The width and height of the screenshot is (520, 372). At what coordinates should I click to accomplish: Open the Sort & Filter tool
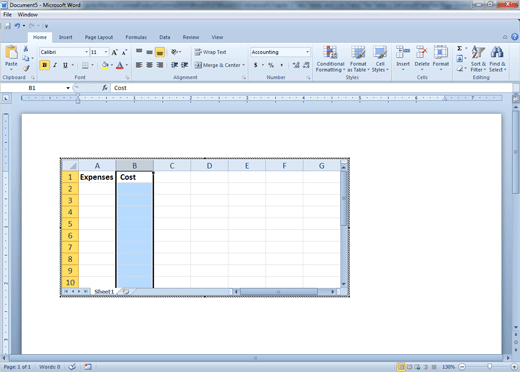click(x=478, y=59)
